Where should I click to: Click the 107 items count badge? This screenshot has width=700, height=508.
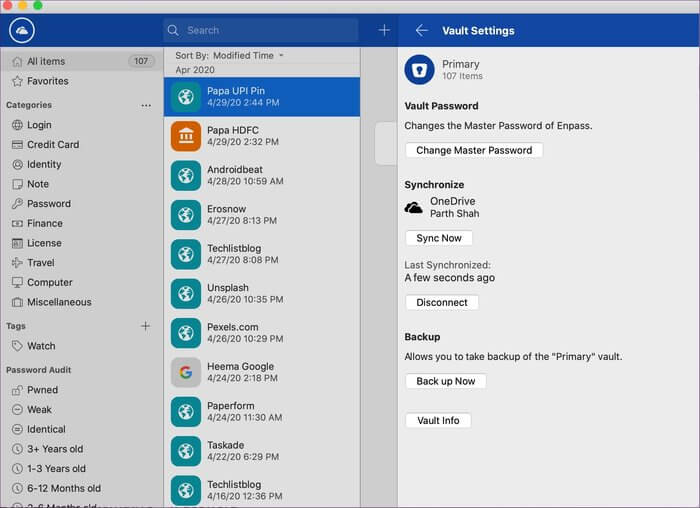(x=141, y=61)
